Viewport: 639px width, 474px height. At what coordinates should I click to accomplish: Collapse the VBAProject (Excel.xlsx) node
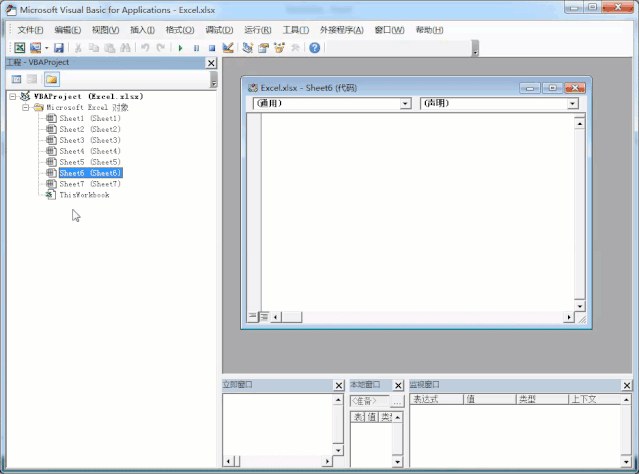(13, 97)
